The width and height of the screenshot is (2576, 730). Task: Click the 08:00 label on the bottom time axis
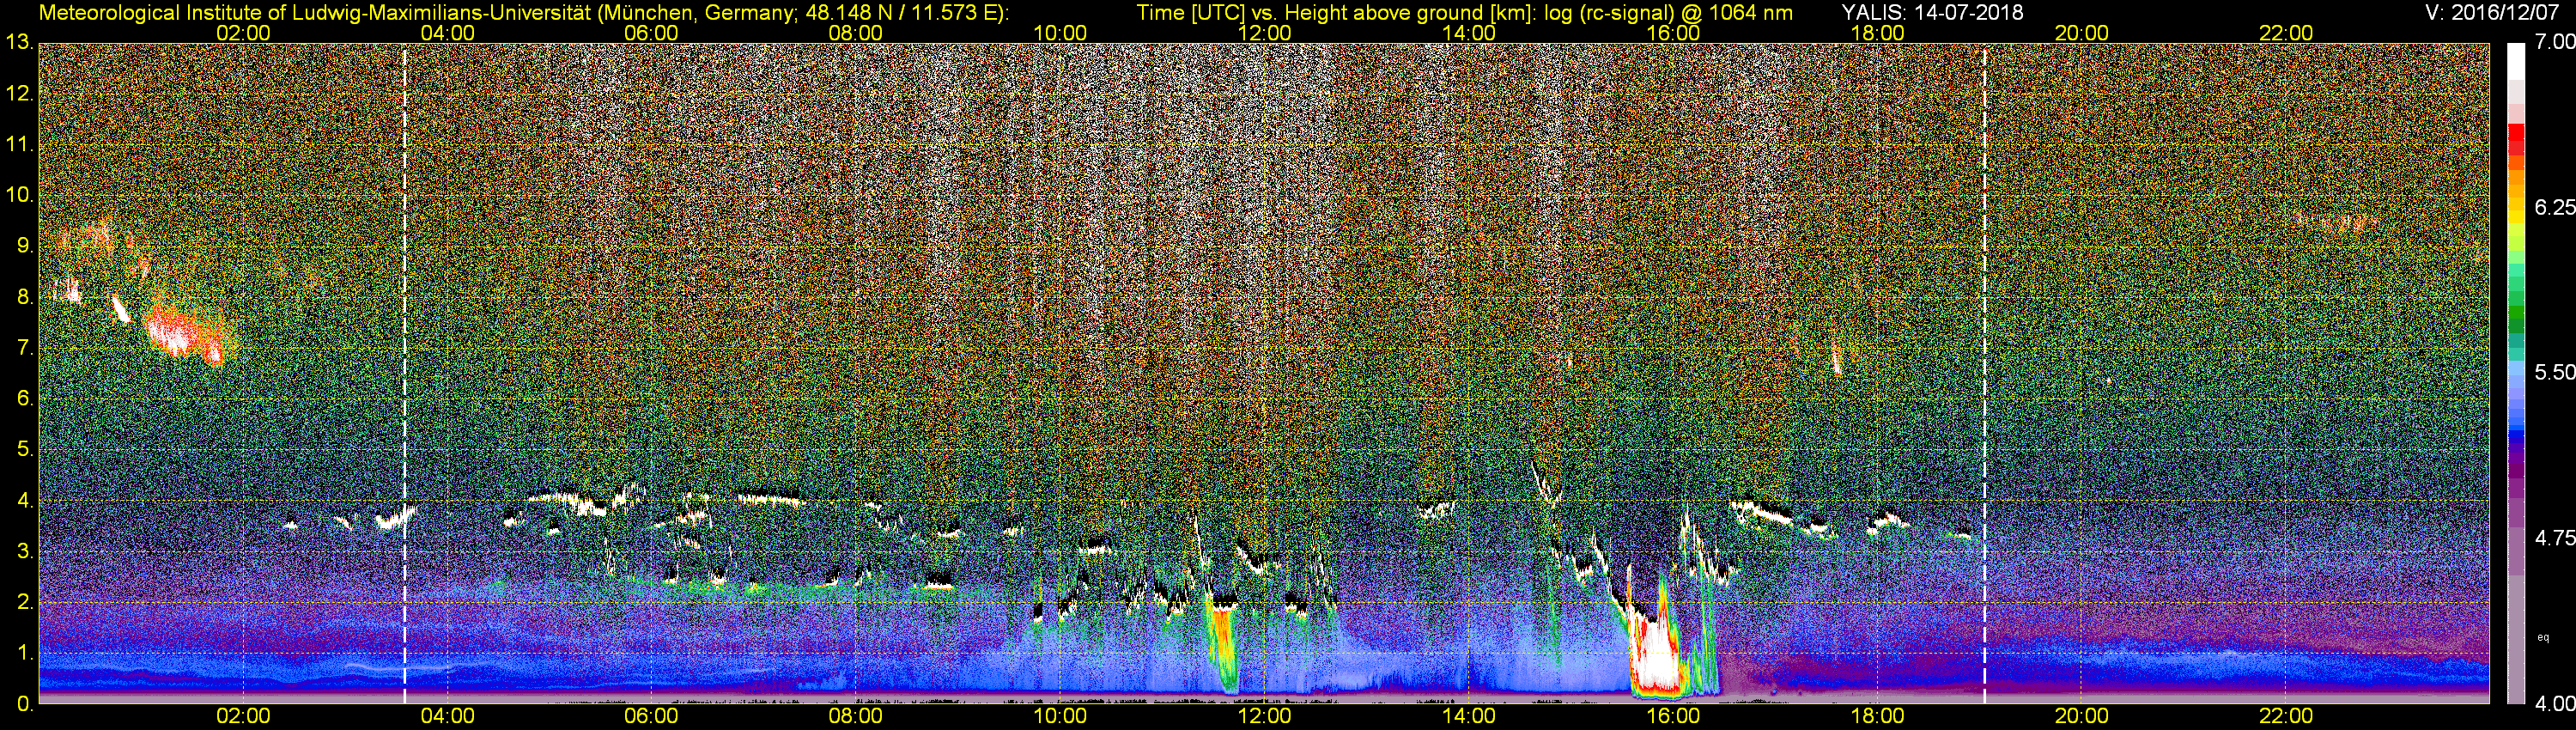pos(856,717)
